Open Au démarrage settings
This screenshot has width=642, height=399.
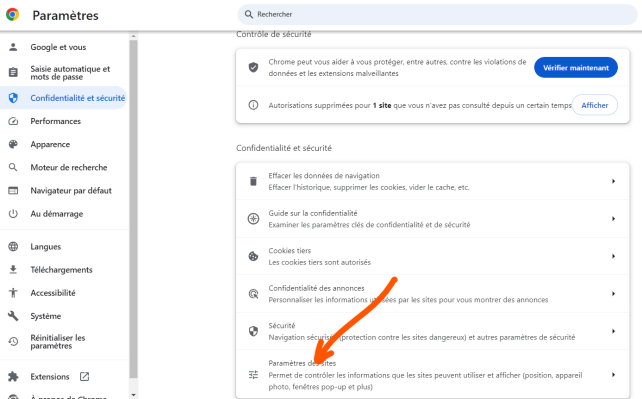pyautogui.click(x=57, y=214)
